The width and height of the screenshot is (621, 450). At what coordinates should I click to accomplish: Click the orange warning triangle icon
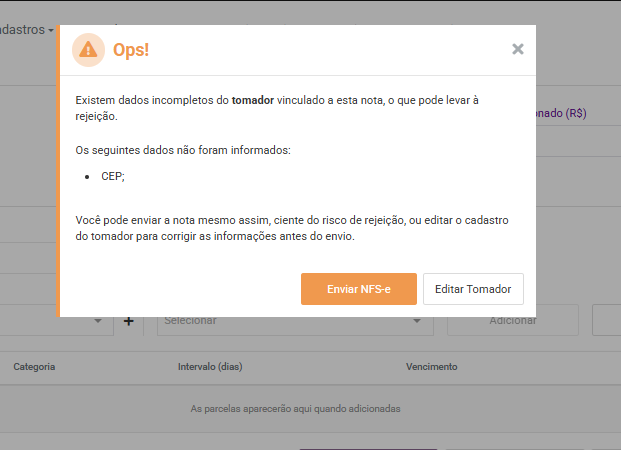(88, 50)
